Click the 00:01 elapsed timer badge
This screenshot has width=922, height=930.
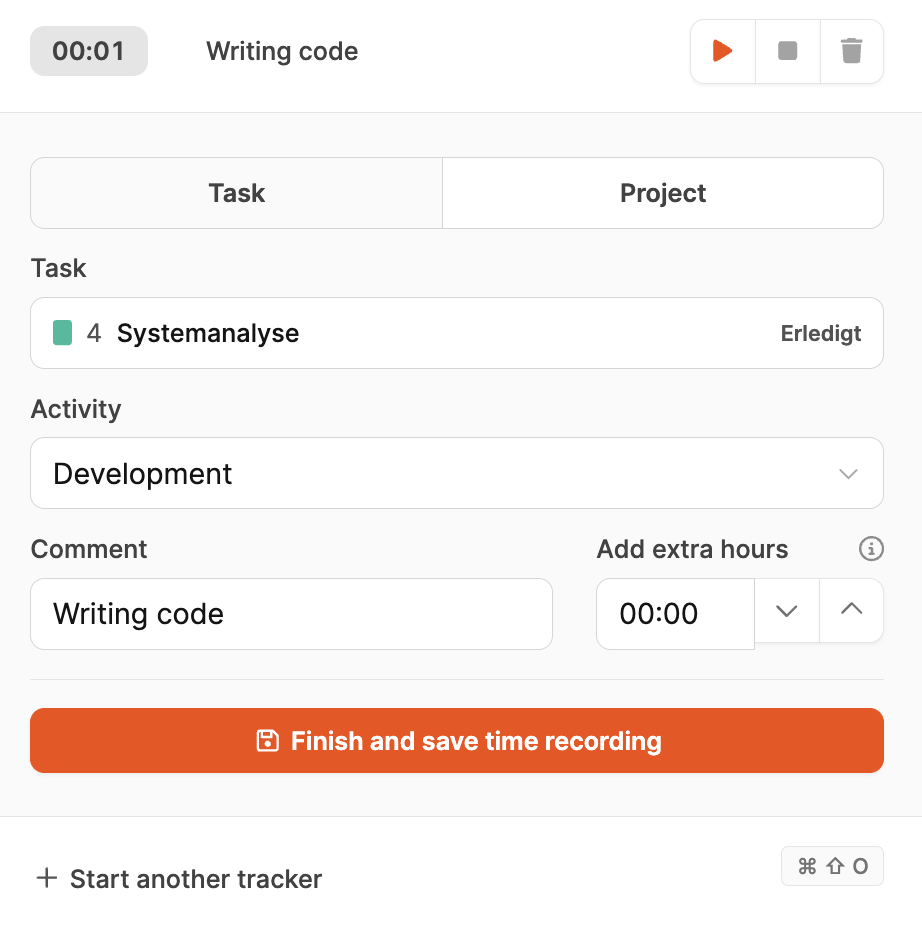click(x=89, y=51)
